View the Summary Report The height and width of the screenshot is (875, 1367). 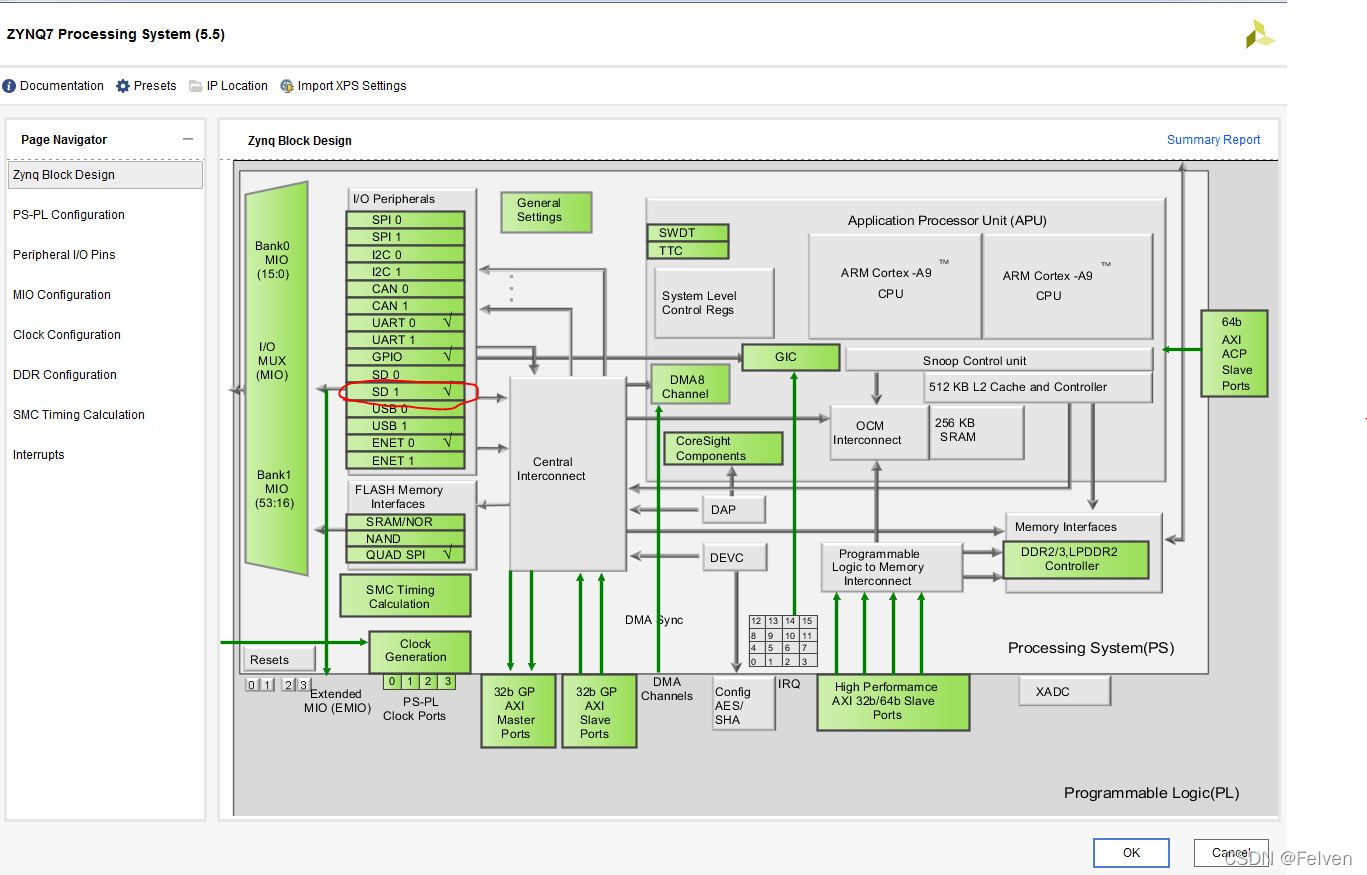pos(1213,139)
